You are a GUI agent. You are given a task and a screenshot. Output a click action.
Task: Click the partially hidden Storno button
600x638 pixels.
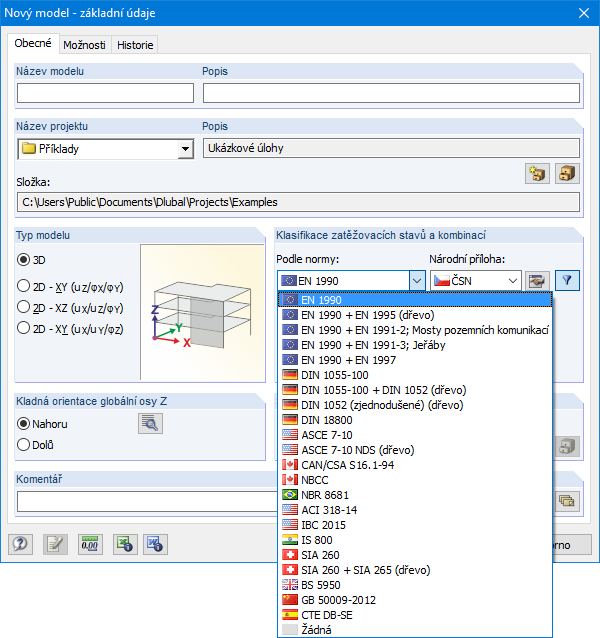coord(572,545)
